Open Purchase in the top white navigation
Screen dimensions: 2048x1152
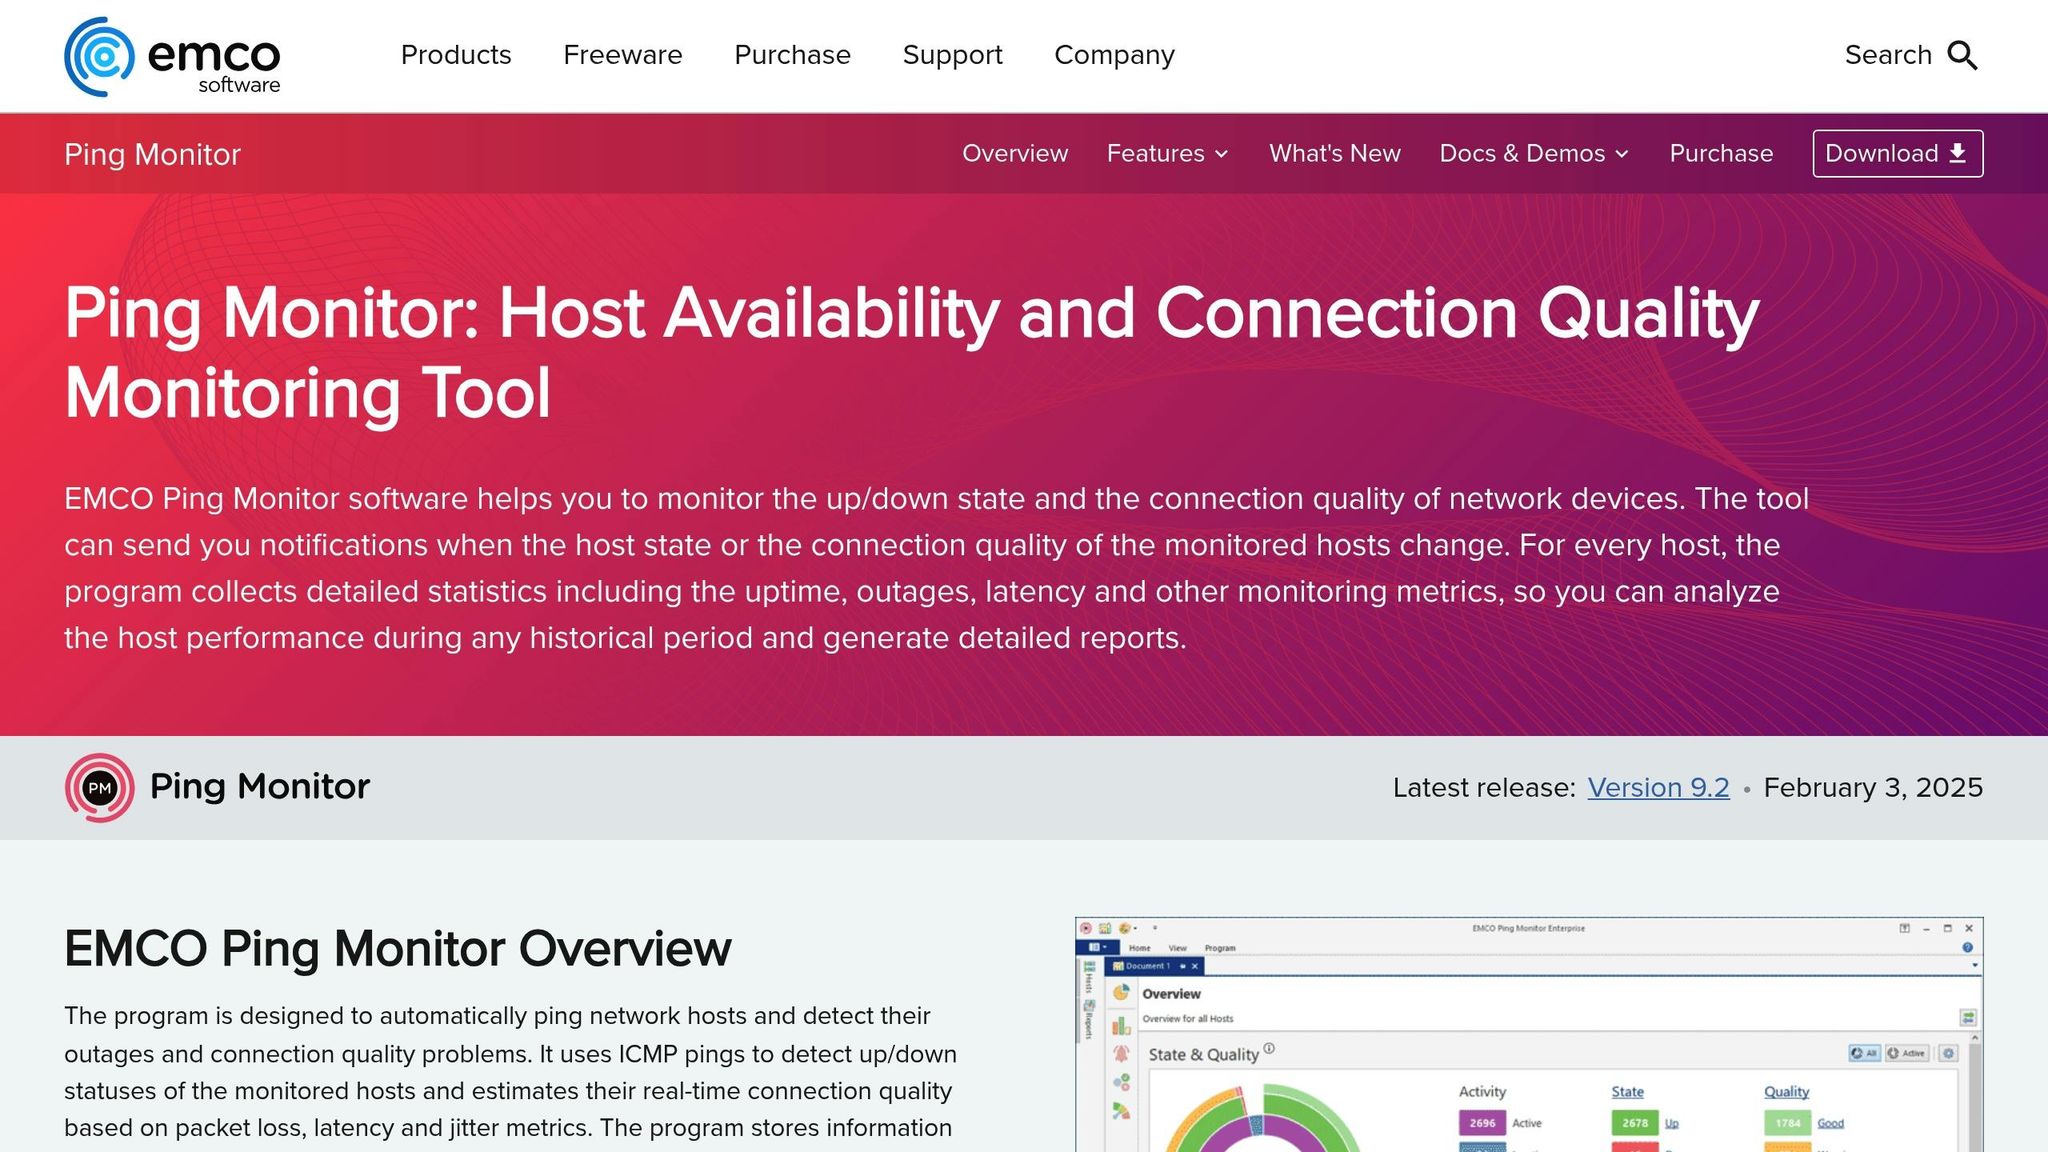792,55
